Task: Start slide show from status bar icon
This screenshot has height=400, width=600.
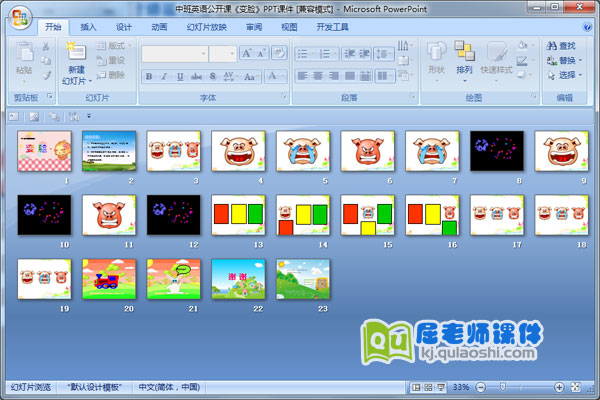Action: [441, 387]
